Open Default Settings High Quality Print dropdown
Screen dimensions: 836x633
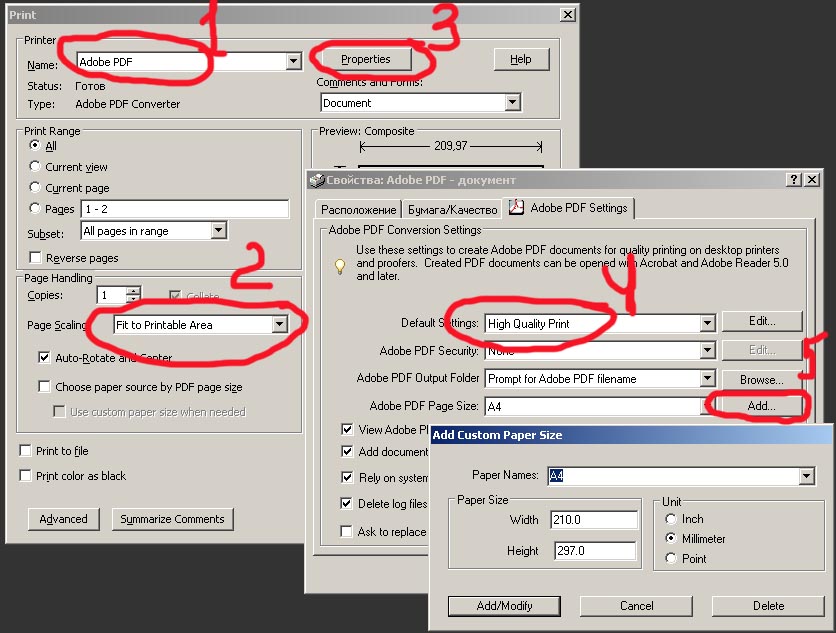coord(707,323)
